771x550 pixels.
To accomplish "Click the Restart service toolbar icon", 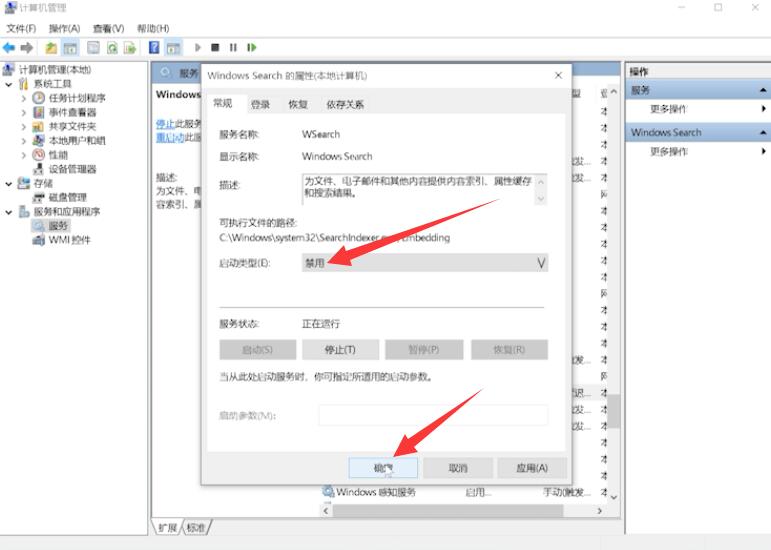I will click(252, 48).
